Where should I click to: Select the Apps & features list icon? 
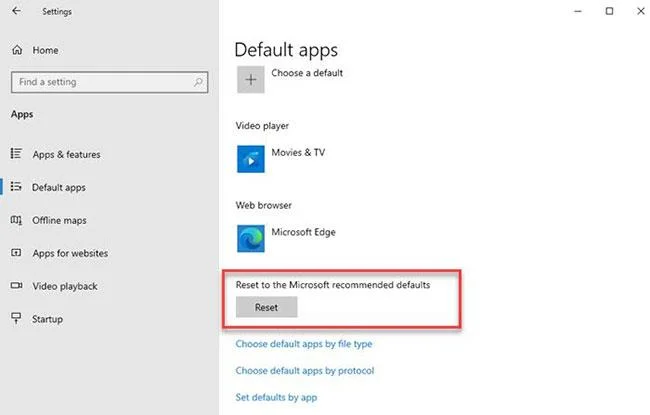[x=16, y=154]
